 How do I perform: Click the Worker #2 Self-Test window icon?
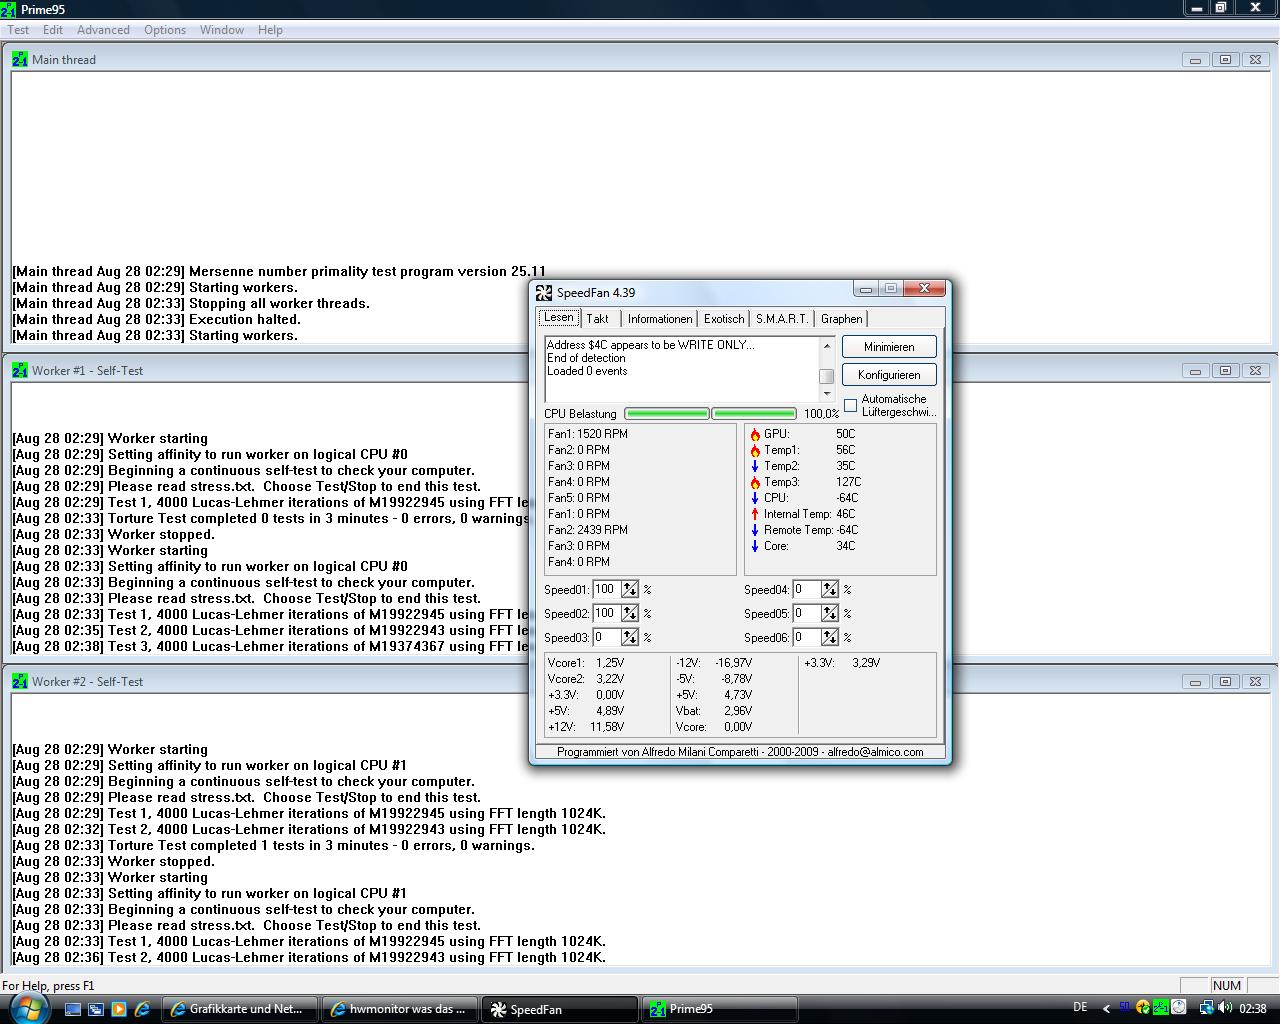[x=20, y=682]
